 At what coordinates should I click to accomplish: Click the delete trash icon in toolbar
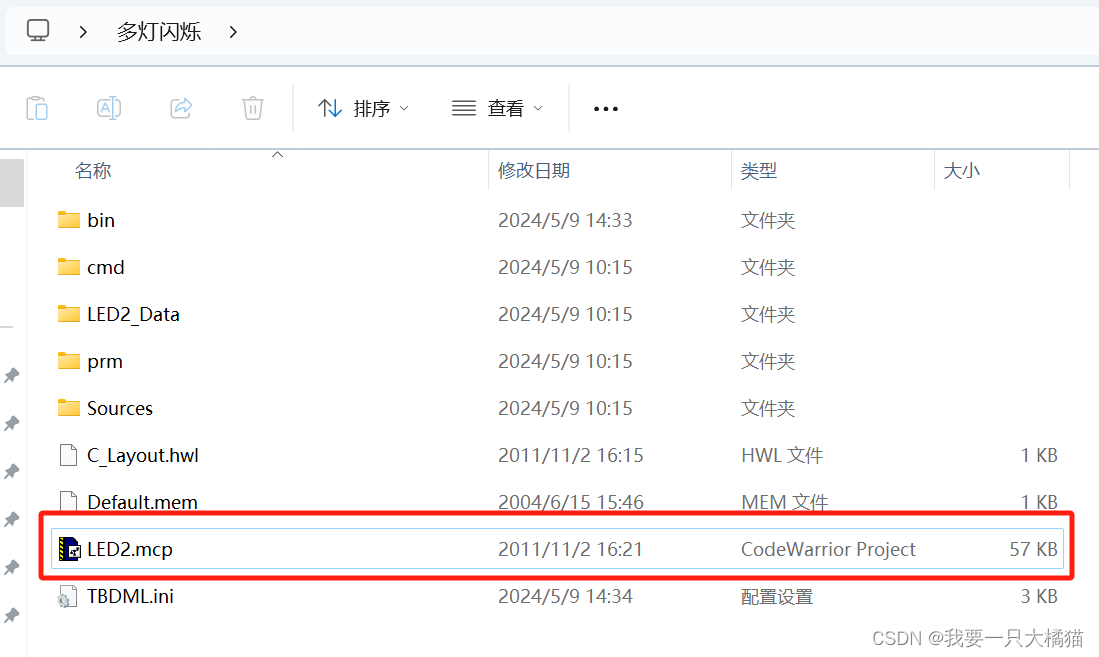(x=252, y=108)
